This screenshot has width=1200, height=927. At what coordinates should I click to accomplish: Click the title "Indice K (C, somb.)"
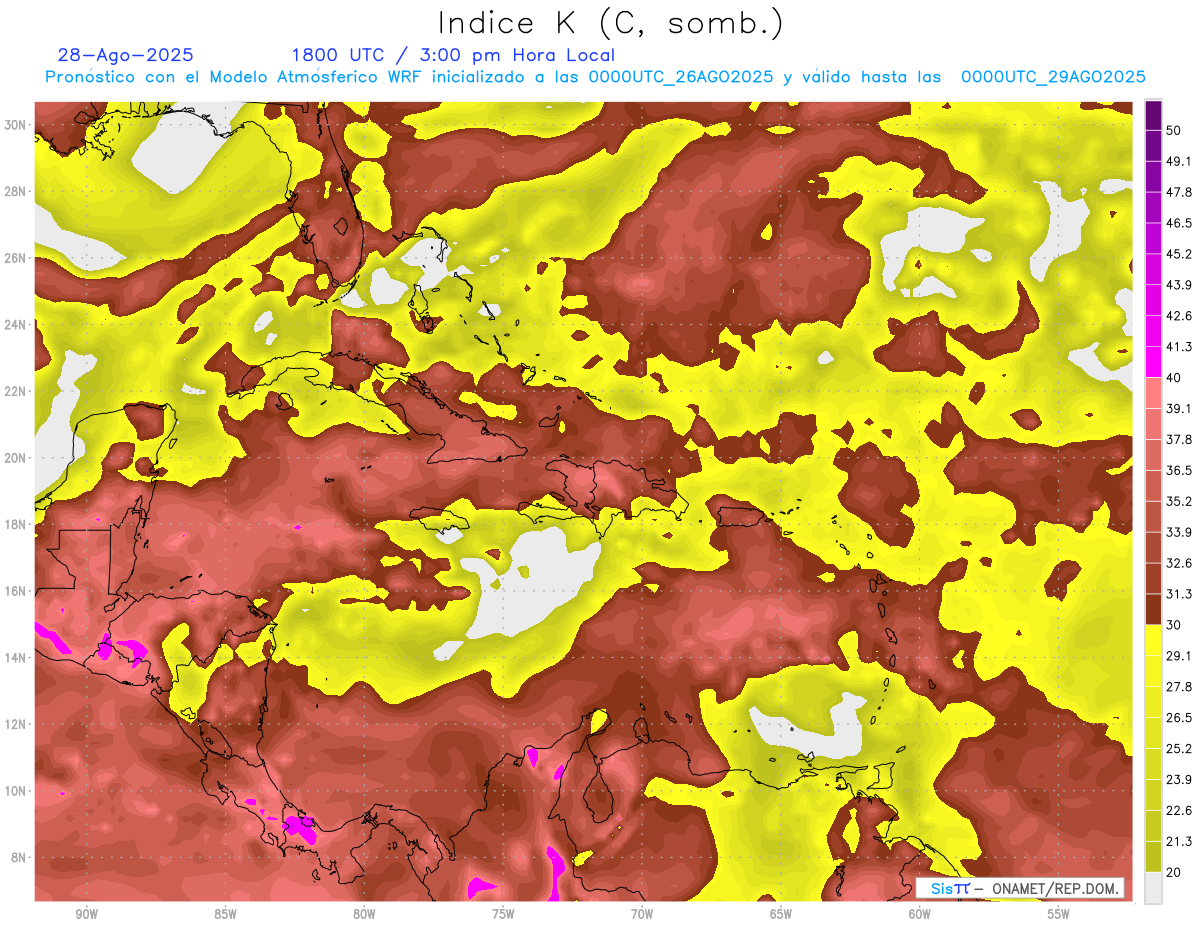(610, 23)
